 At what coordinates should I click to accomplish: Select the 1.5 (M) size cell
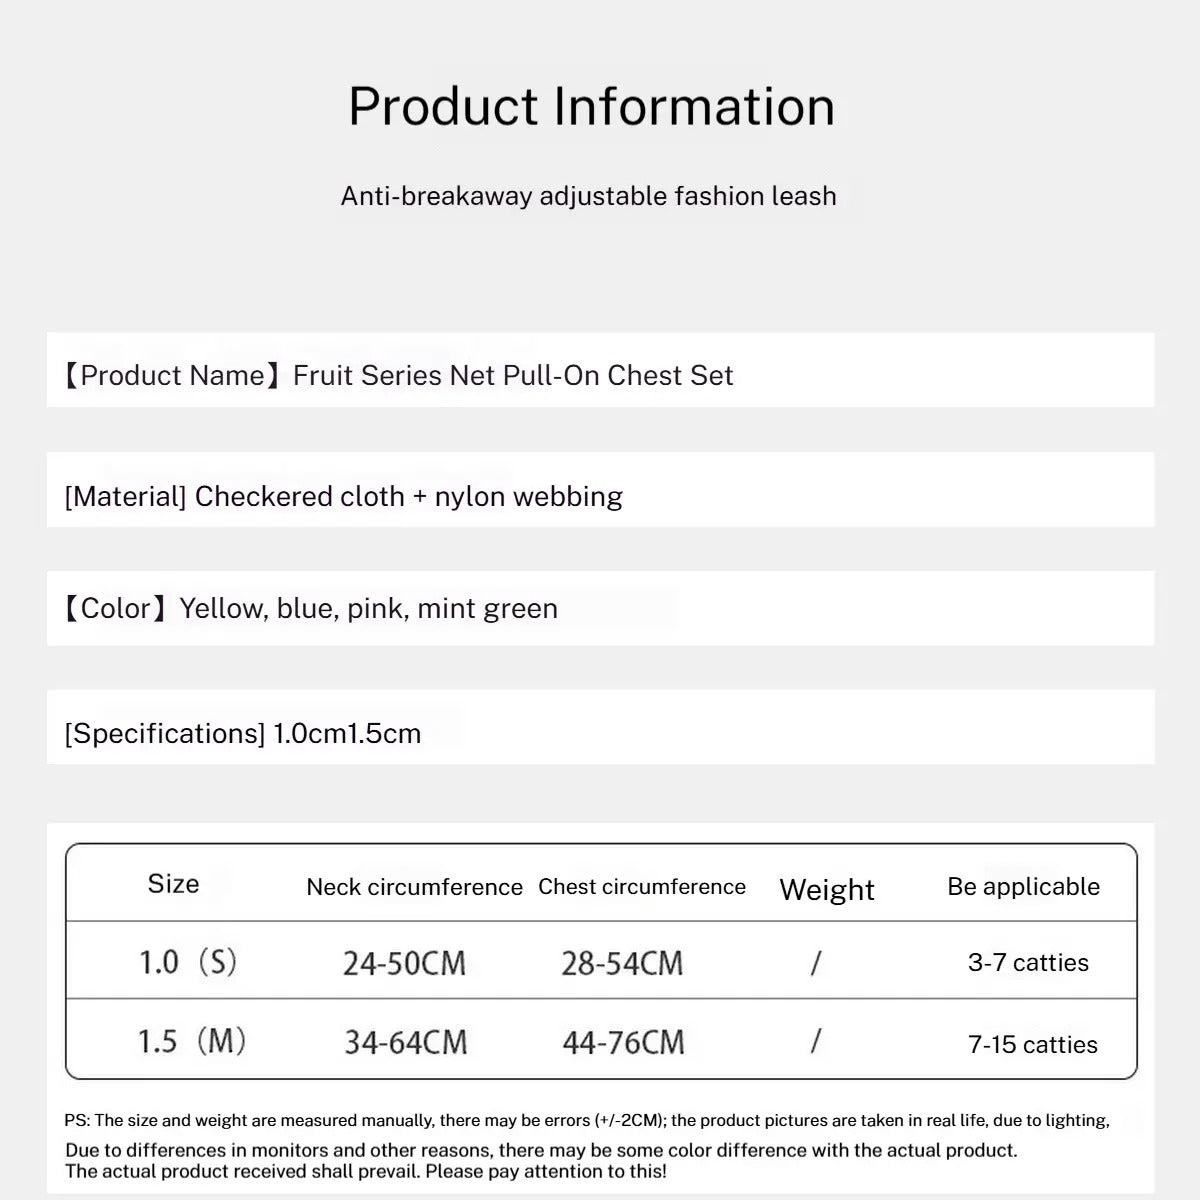pos(191,1041)
